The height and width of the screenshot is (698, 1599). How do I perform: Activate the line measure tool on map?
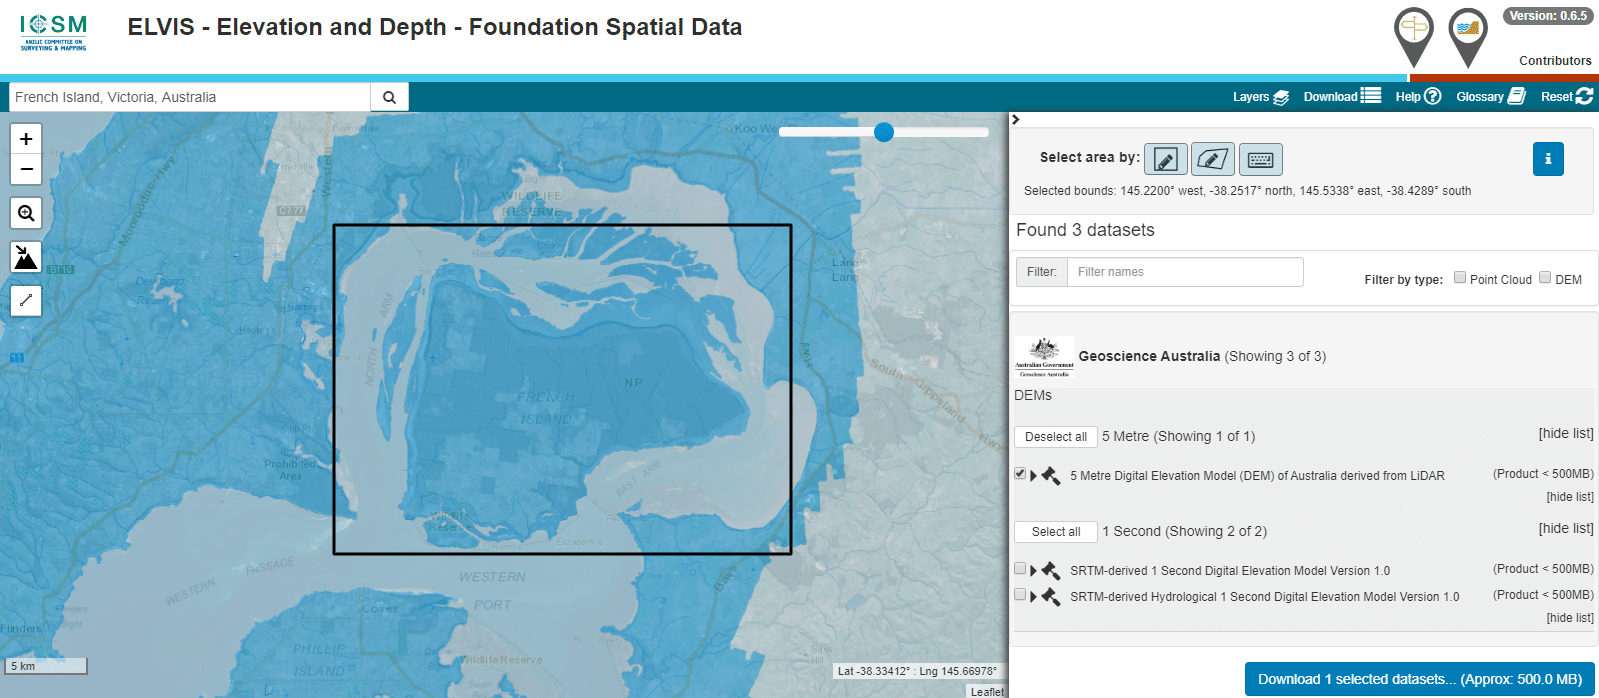pyautogui.click(x=26, y=300)
